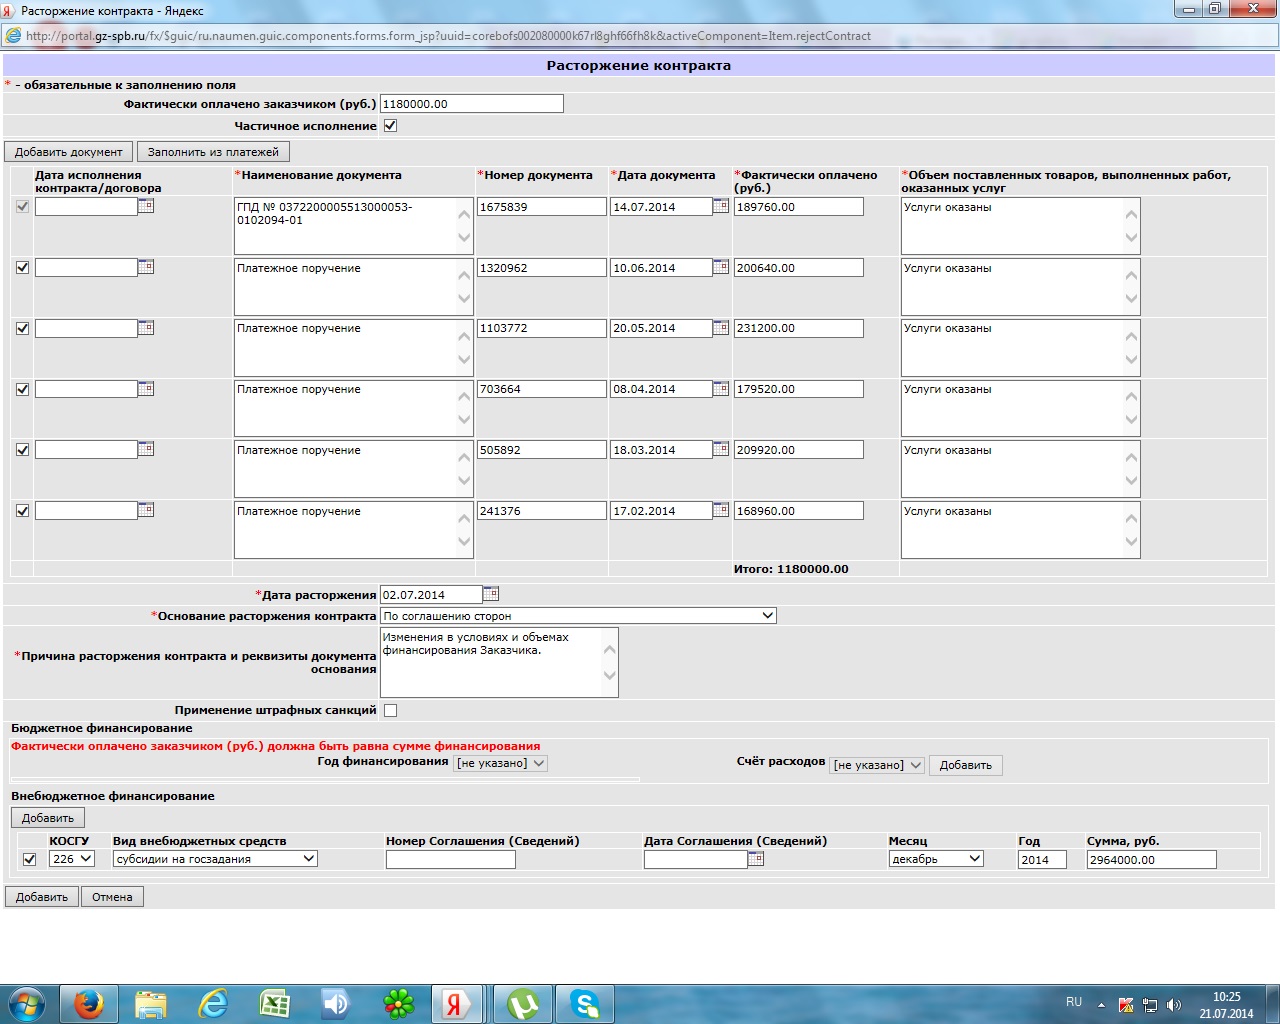The height and width of the screenshot is (1024, 1280).
Task: Uncheck the row checkbox for document 505892
Action: [x=22, y=450]
